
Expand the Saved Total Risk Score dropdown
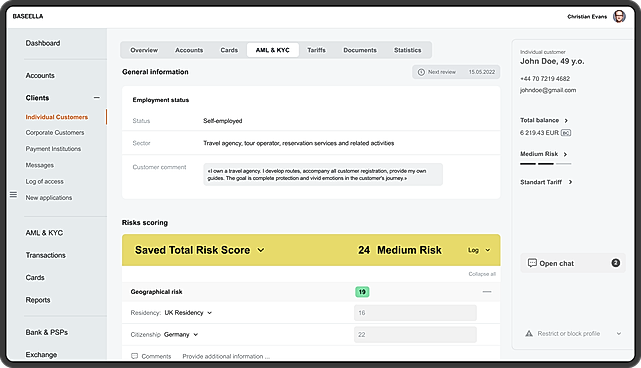(261, 250)
